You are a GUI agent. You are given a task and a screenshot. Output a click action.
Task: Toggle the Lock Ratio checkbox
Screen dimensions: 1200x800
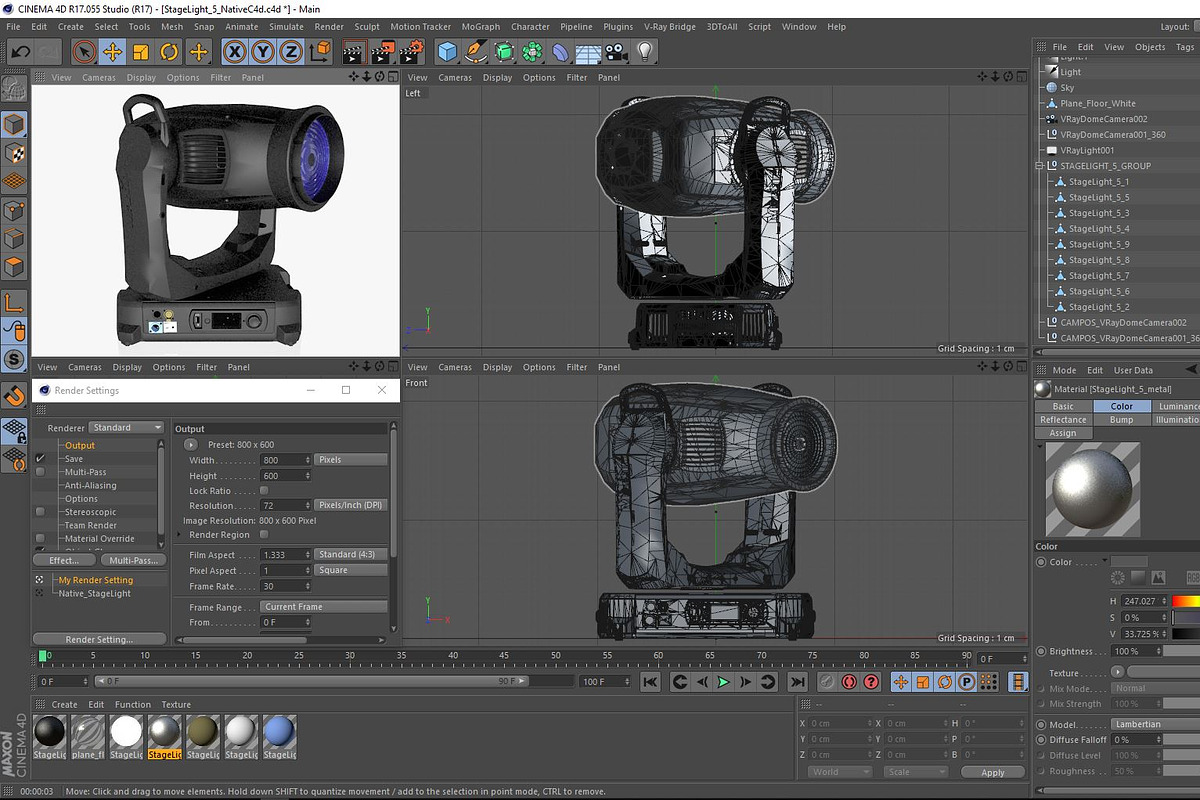pyautogui.click(x=264, y=491)
